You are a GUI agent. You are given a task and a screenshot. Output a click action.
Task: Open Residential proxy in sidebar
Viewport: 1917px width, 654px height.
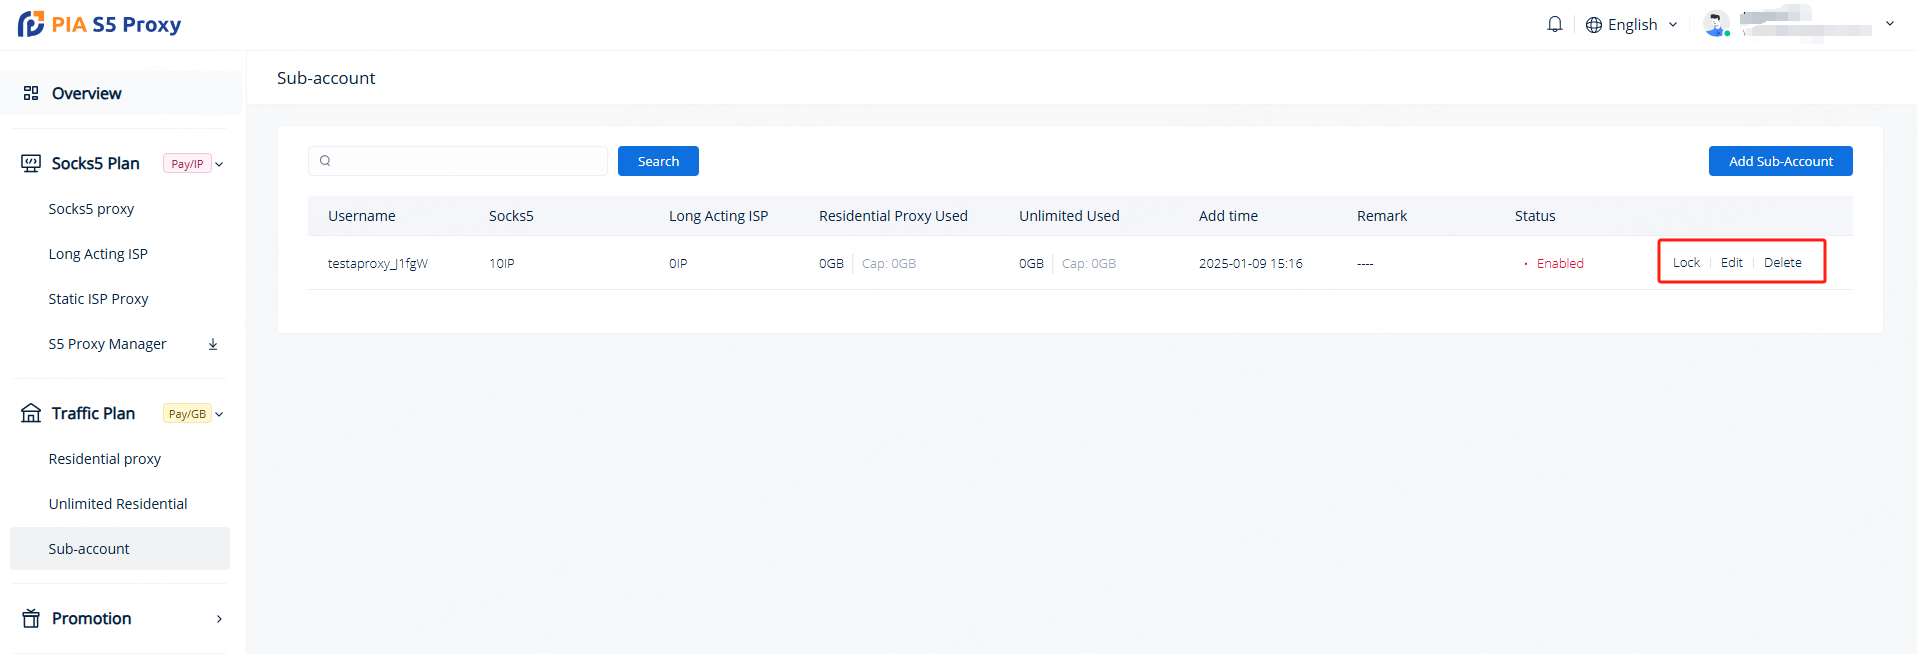coord(105,459)
